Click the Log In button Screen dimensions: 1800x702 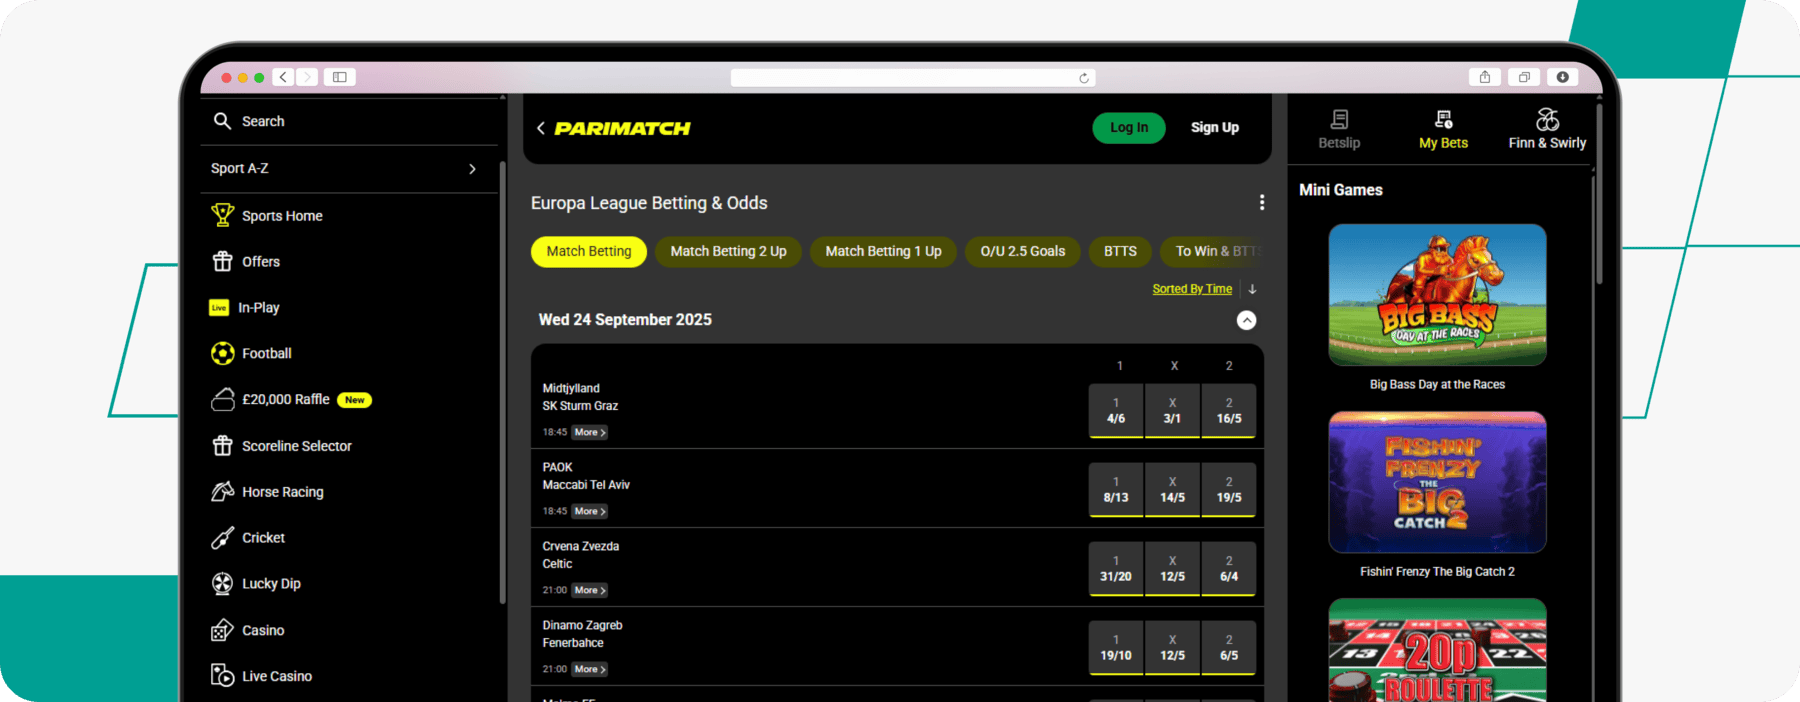1129,128
